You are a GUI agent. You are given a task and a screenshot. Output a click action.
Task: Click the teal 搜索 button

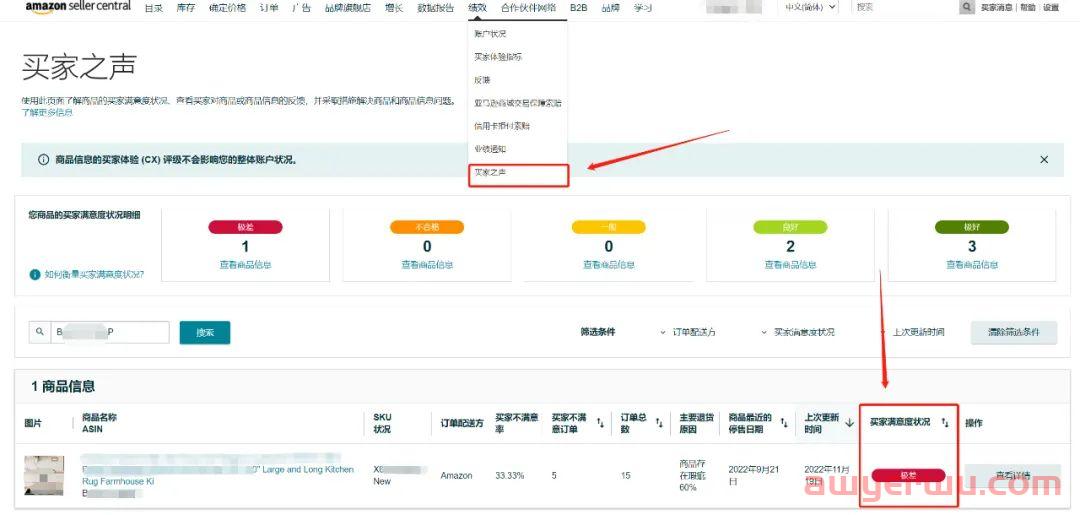pyautogui.click(x=204, y=332)
